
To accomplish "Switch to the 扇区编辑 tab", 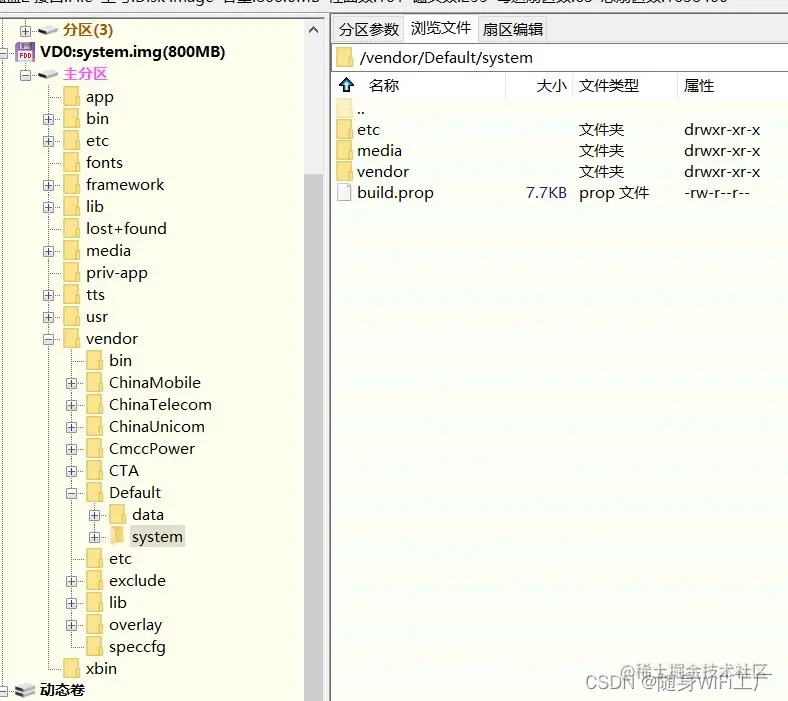I will coord(513,29).
